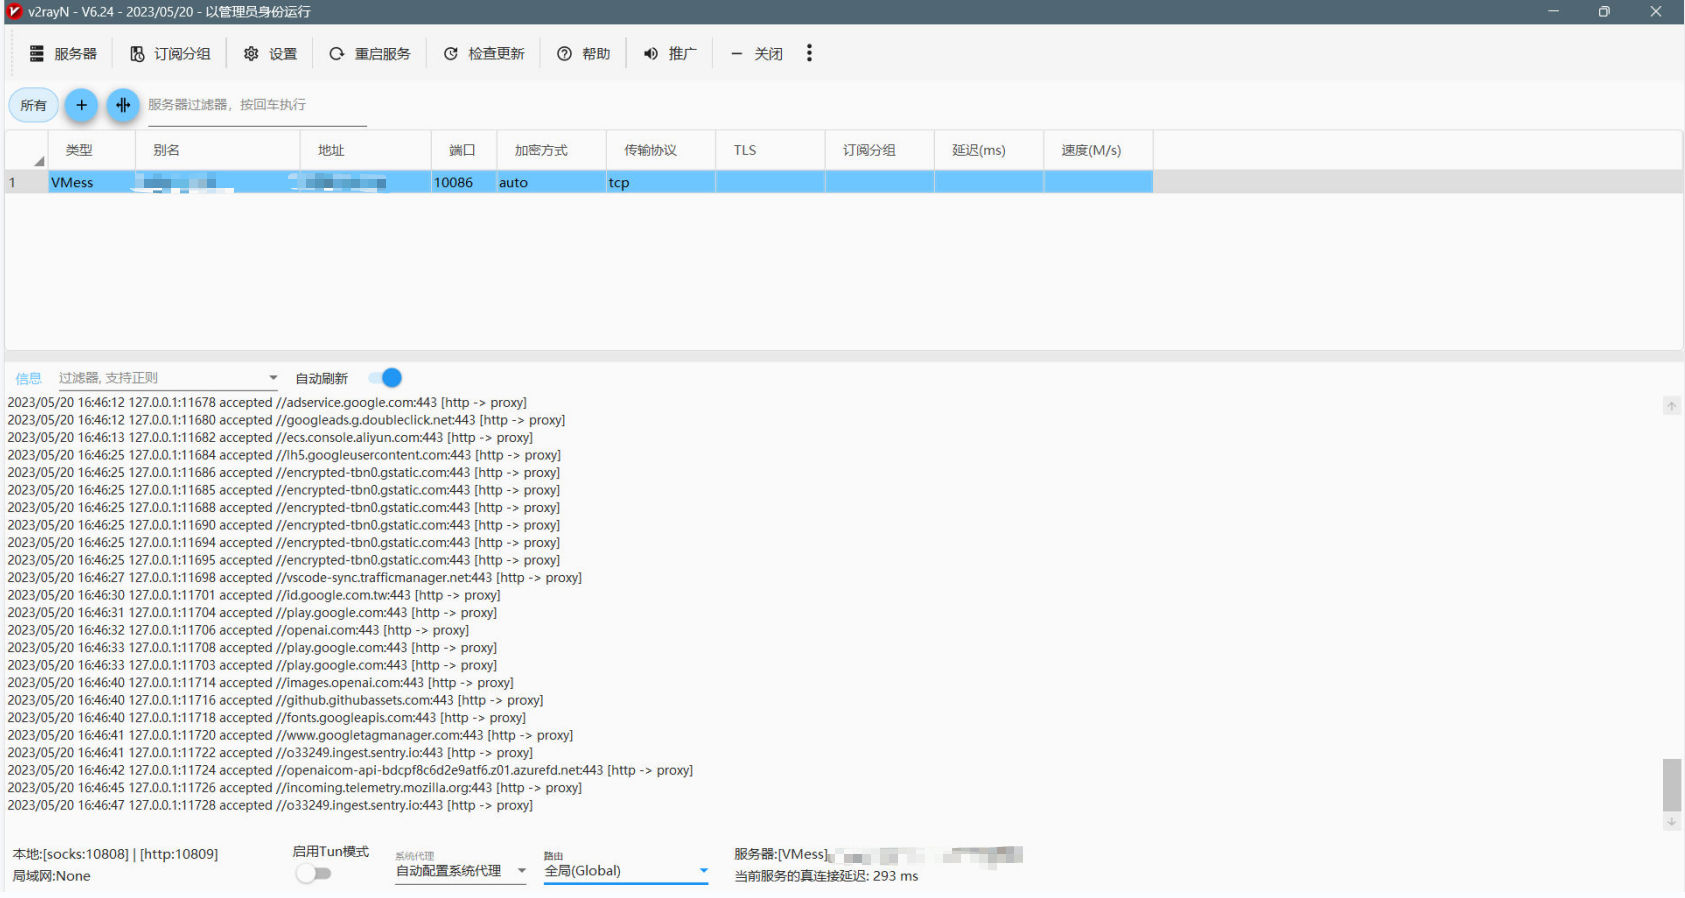
Task: Select the 所有 (All) group tab
Action: tap(33, 105)
